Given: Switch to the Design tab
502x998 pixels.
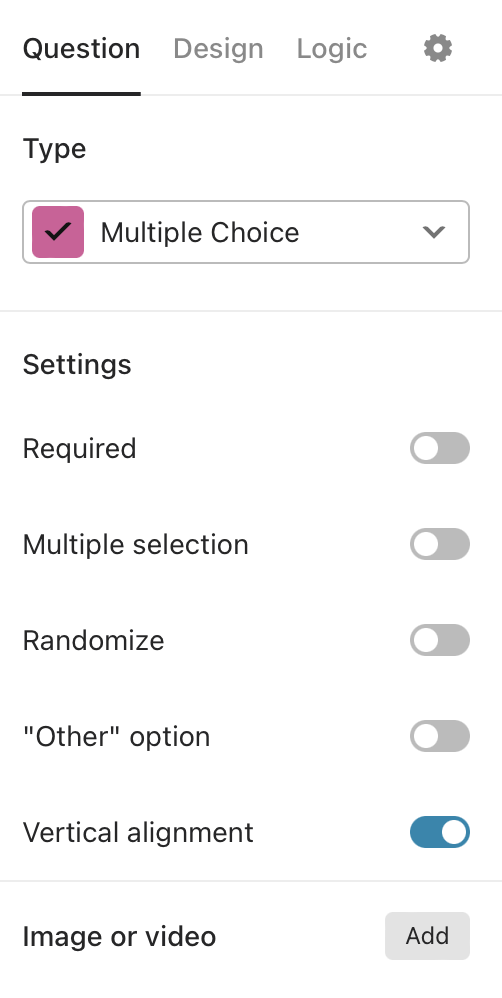Looking at the screenshot, I should [218, 48].
